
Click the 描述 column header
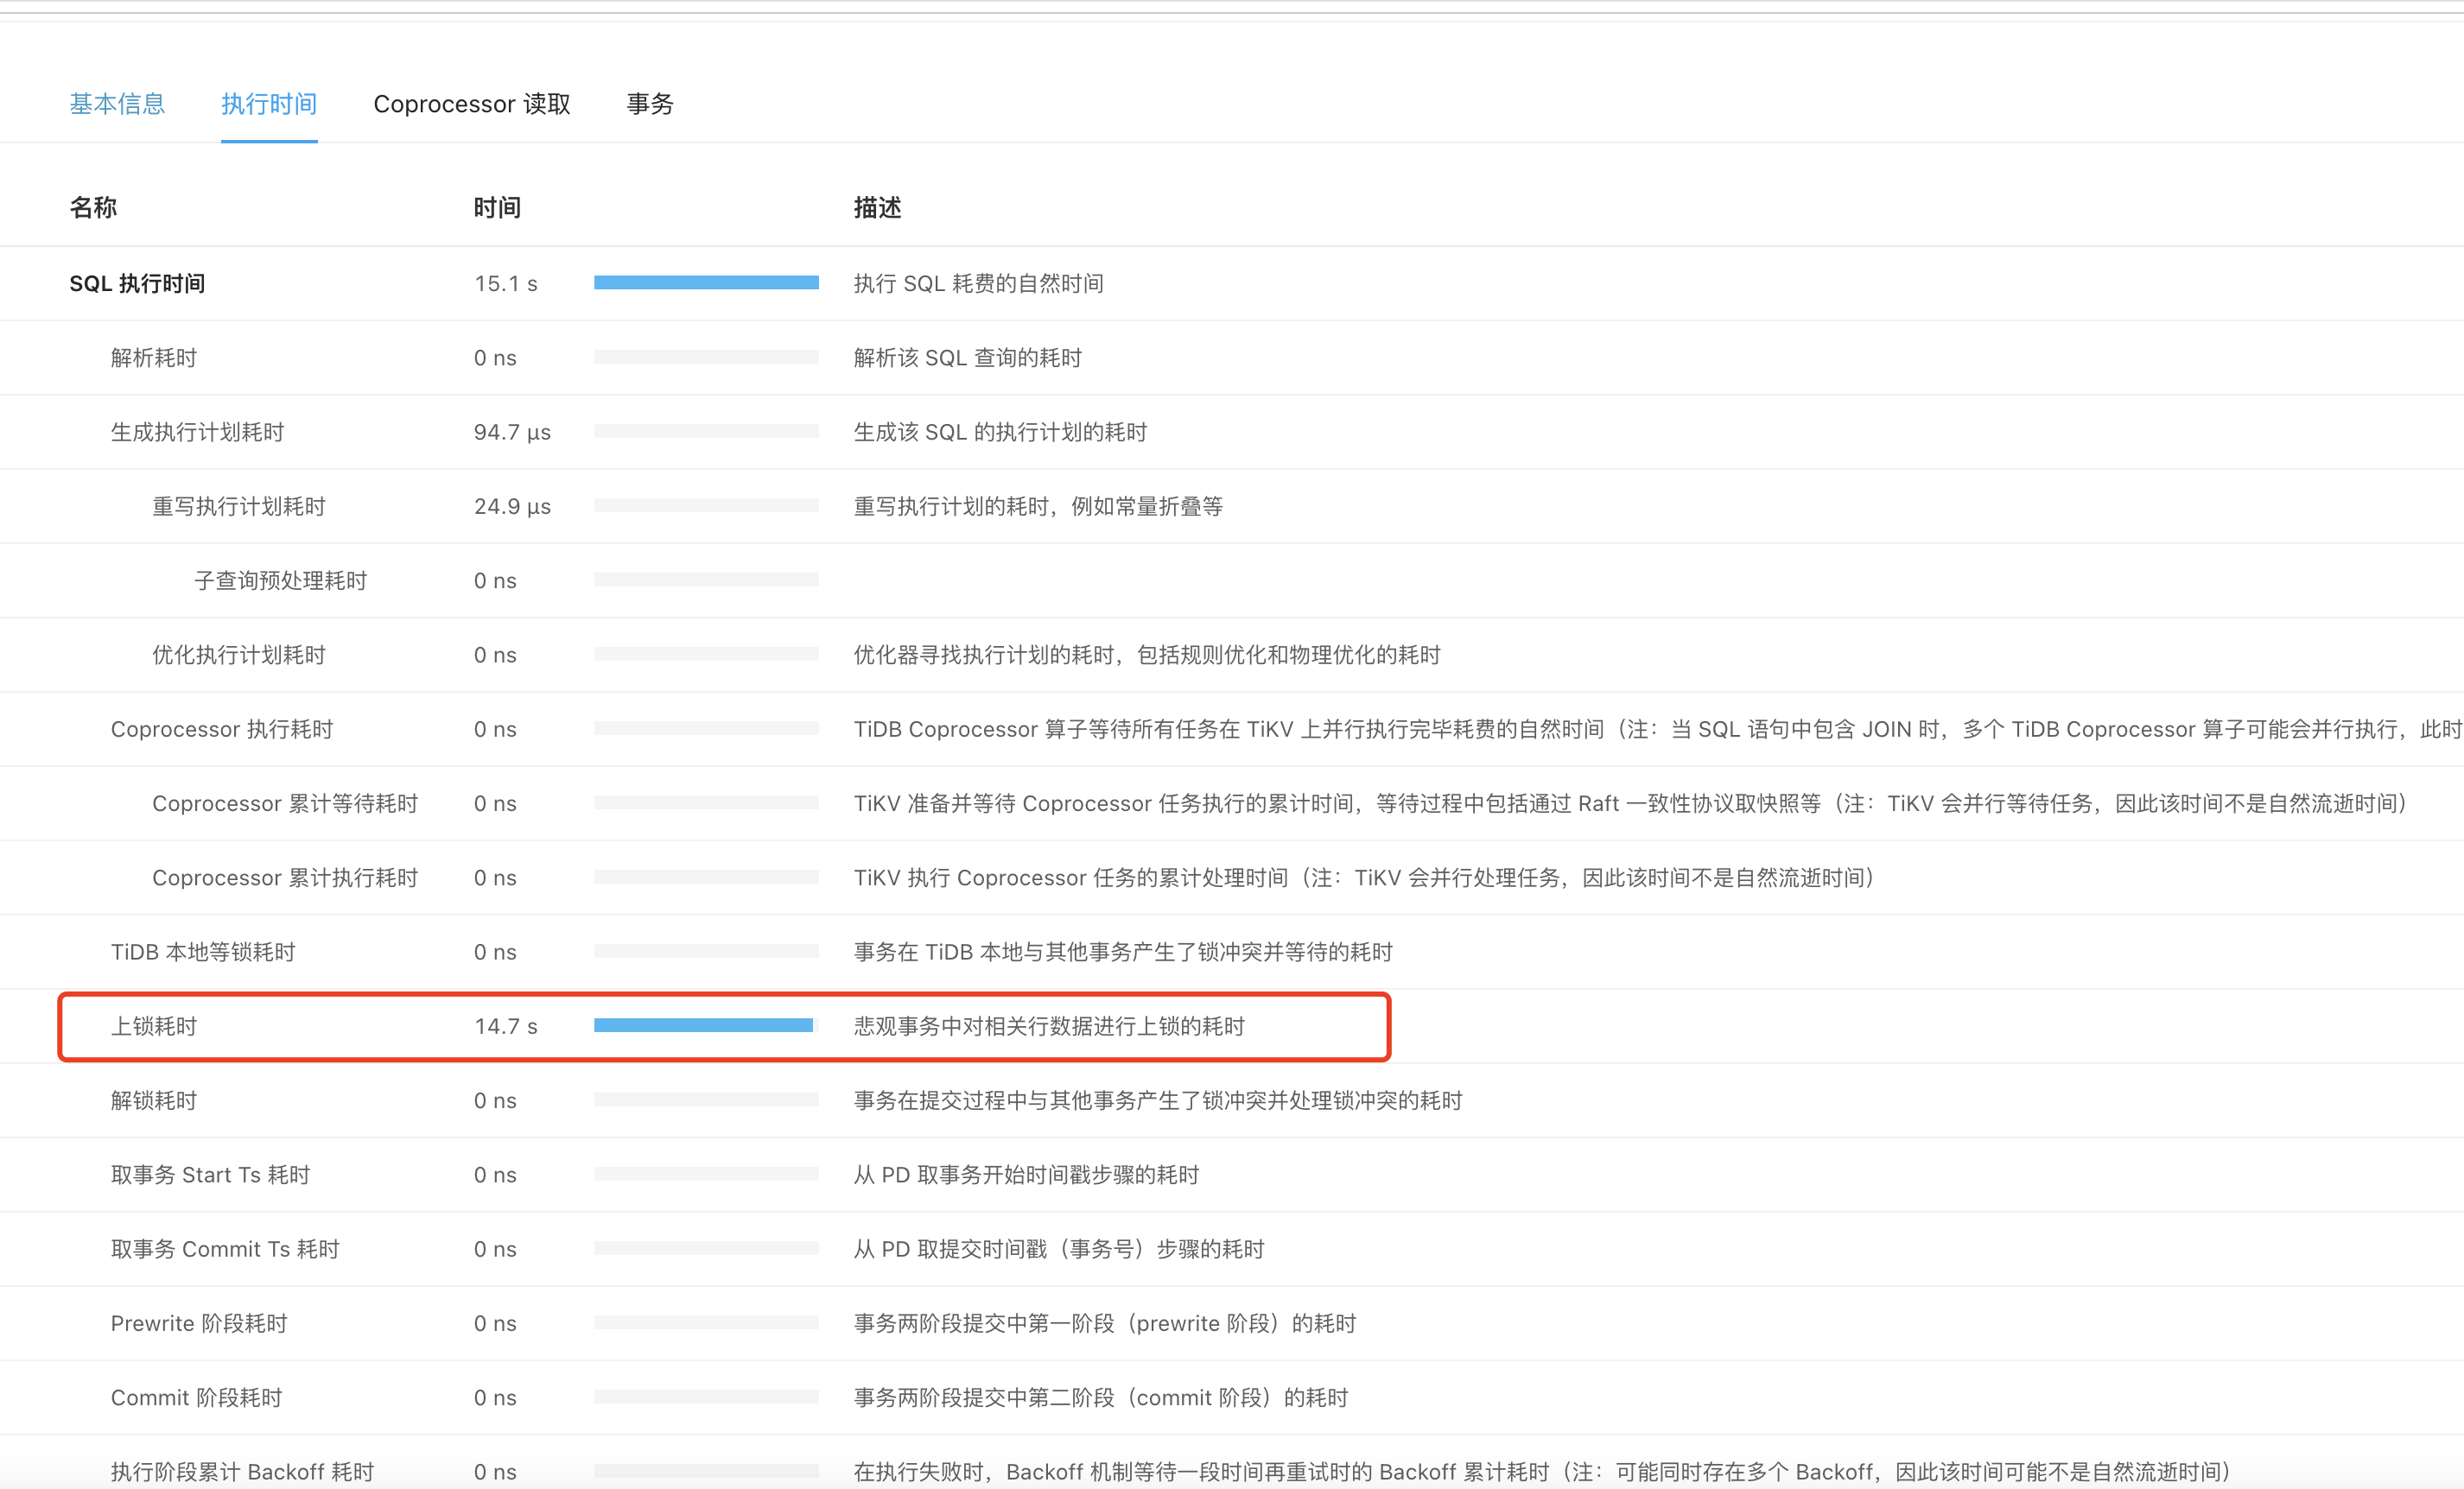877,208
